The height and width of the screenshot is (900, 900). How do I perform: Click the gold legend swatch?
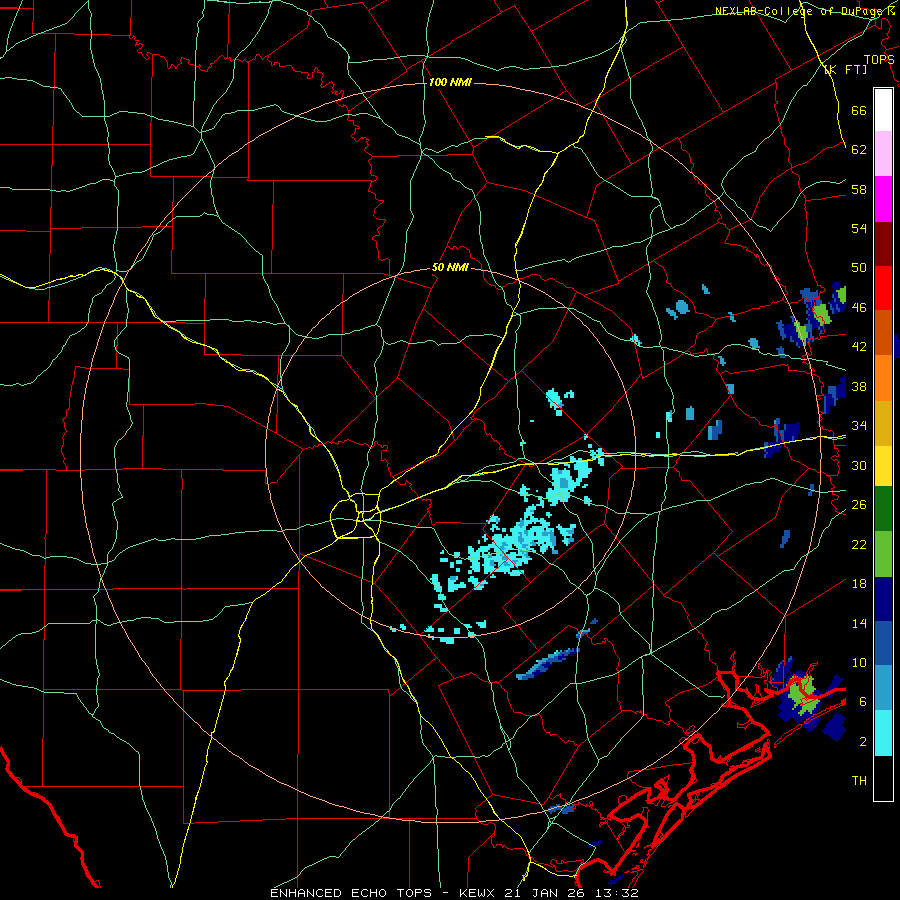tap(883, 423)
